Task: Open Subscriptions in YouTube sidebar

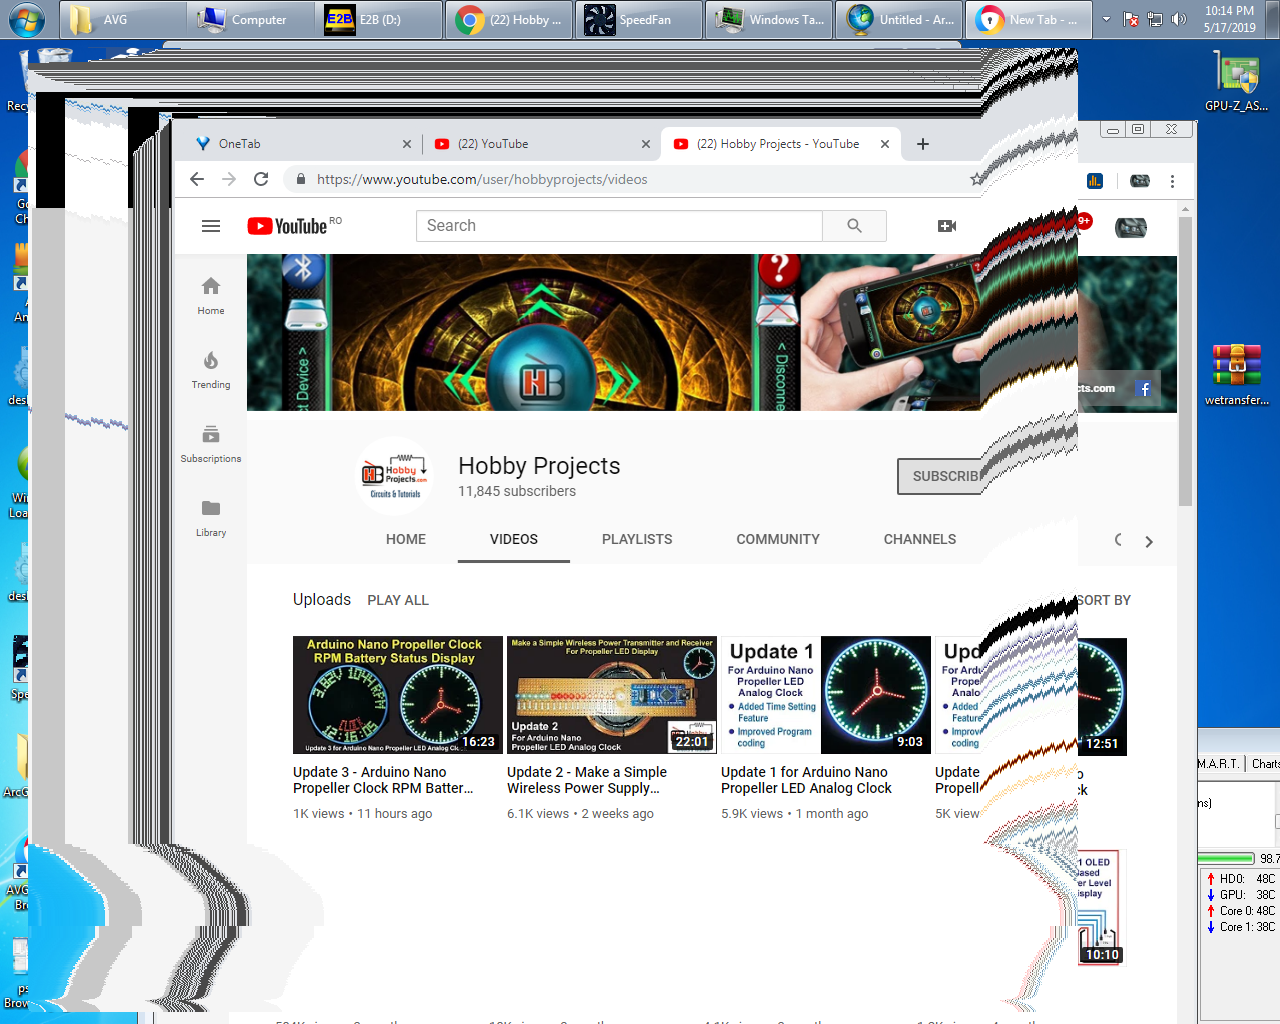Action: (x=211, y=444)
